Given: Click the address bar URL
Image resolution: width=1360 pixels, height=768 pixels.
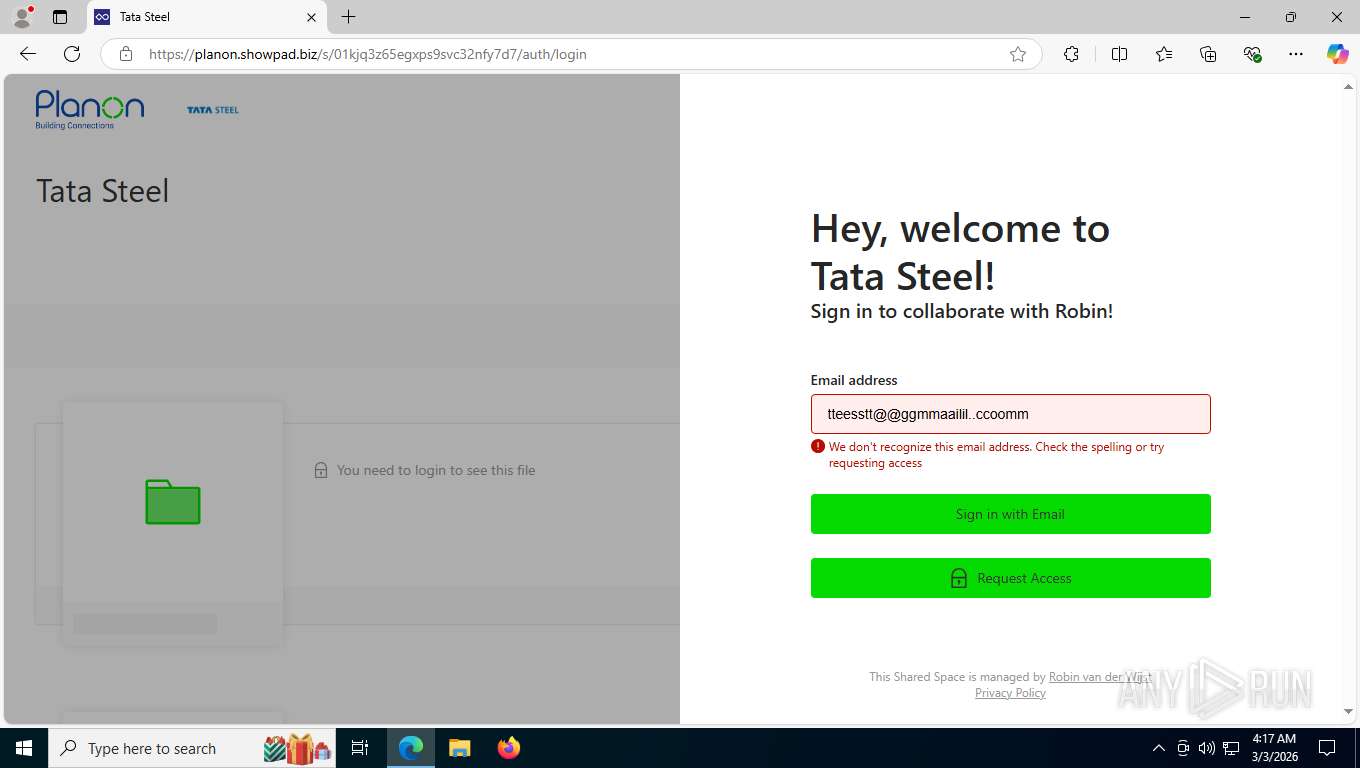Looking at the screenshot, I should 367,54.
